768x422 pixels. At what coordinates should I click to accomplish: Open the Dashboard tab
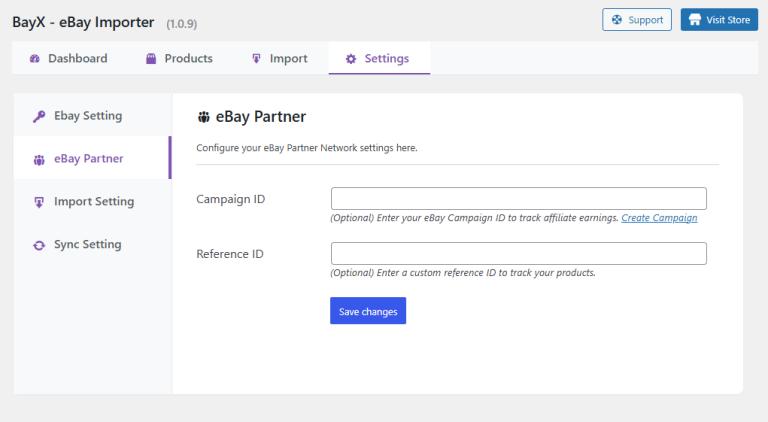(68, 58)
